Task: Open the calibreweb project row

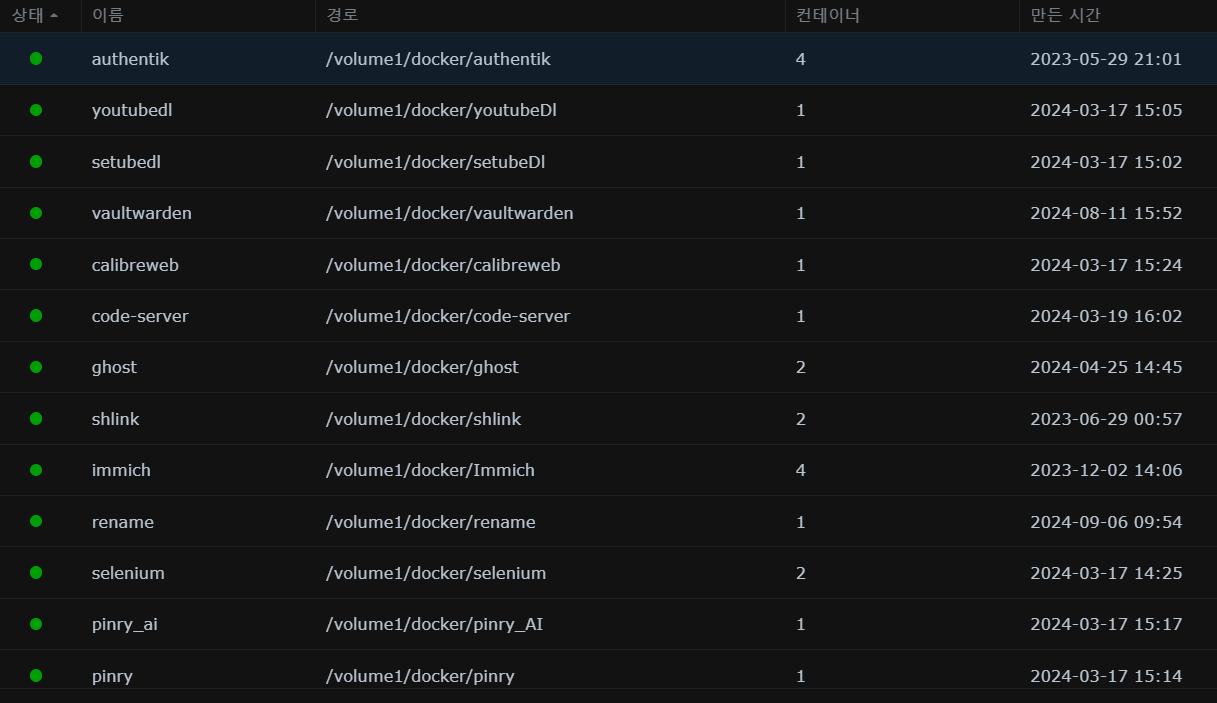Action: [135, 265]
